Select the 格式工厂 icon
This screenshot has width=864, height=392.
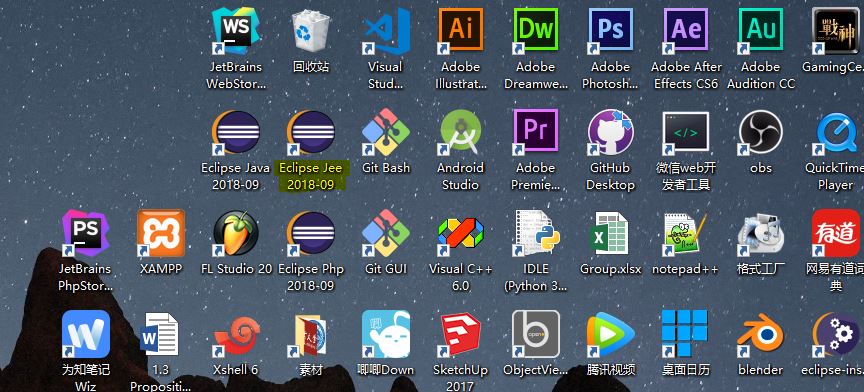760,233
